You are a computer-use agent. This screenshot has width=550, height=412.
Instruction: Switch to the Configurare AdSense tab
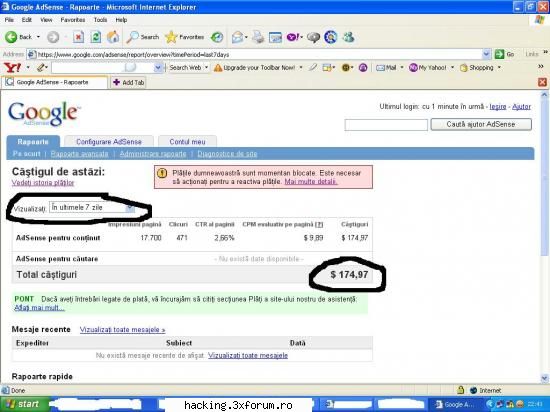(x=109, y=142)
